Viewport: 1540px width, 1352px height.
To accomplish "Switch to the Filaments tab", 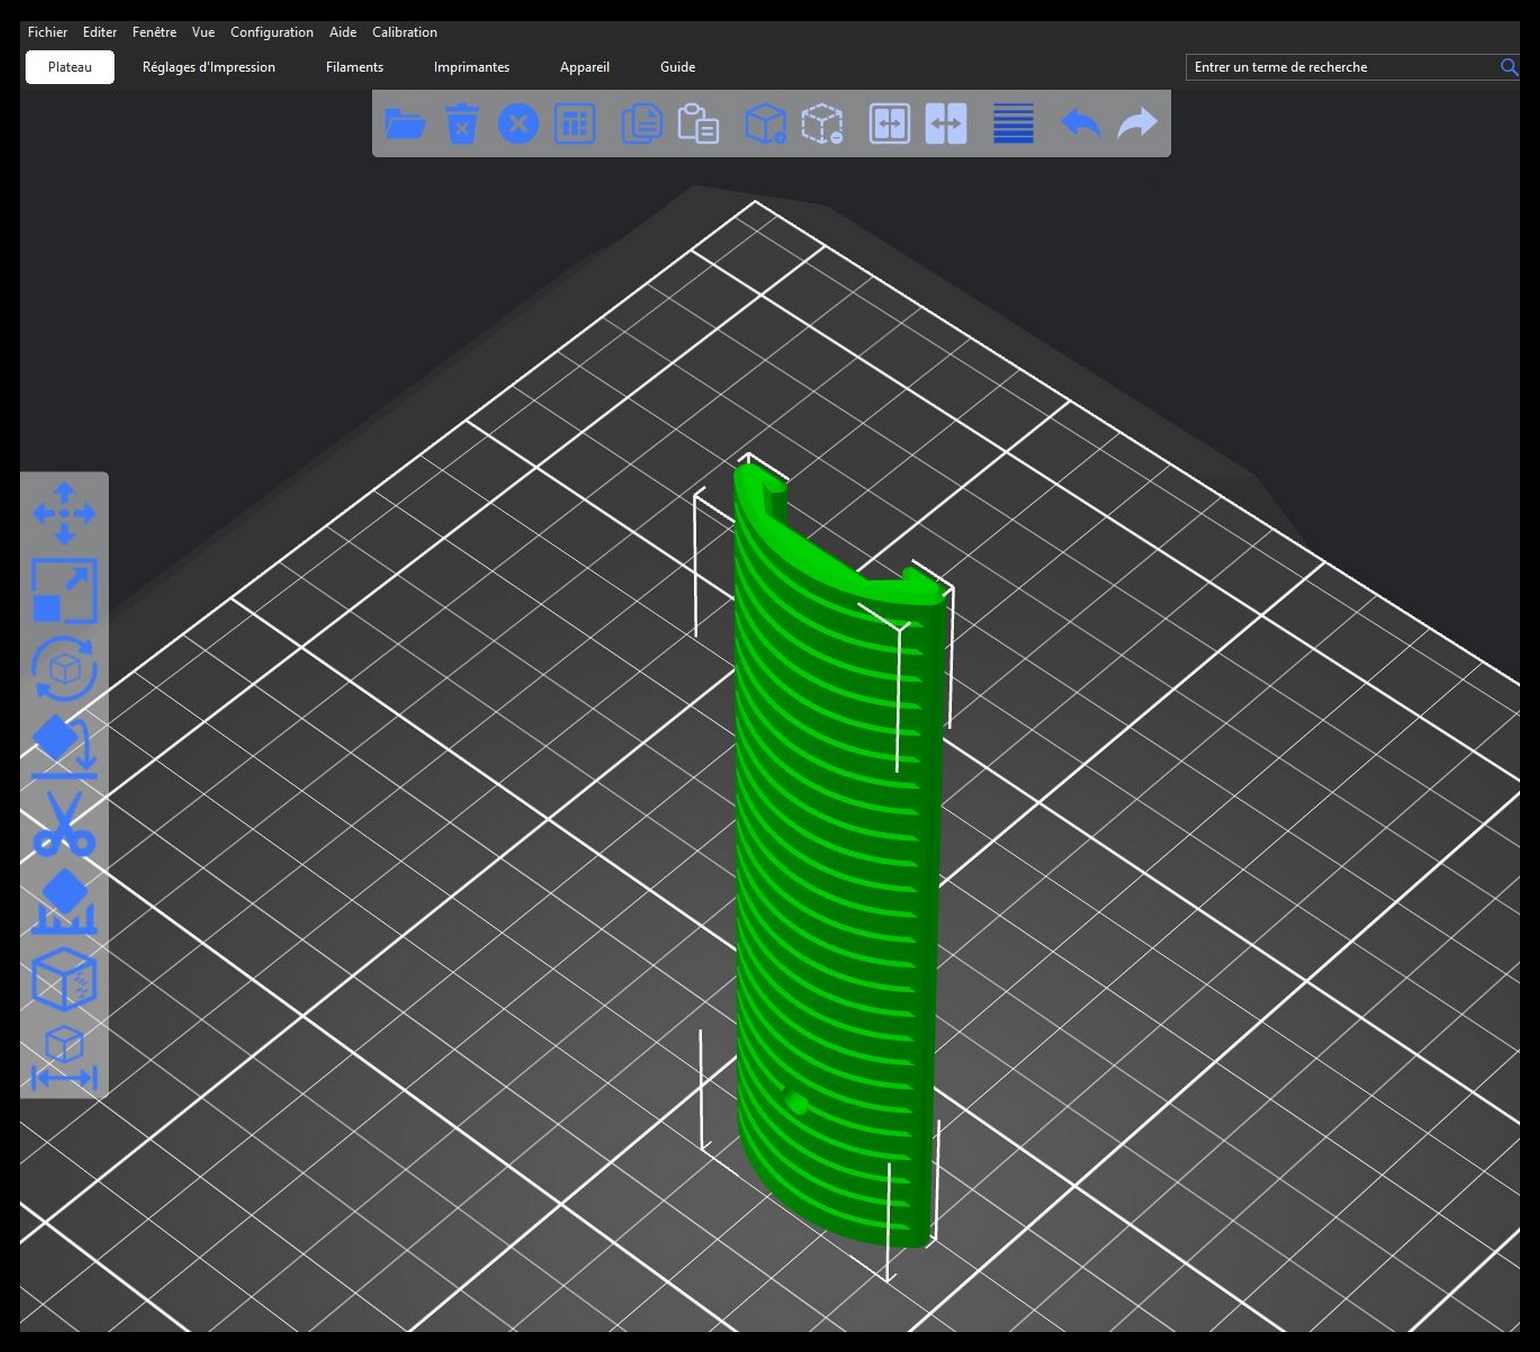I will tap(355, 67).
